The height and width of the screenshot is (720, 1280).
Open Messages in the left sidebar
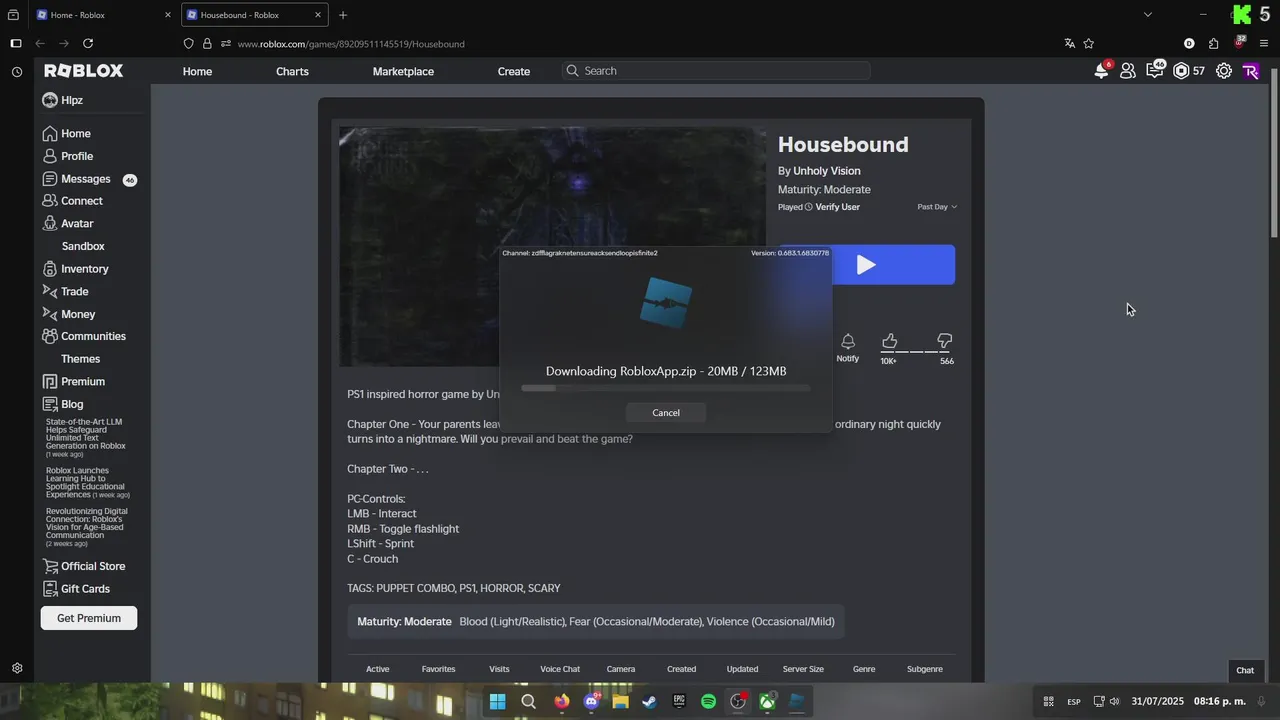point(86,179)
